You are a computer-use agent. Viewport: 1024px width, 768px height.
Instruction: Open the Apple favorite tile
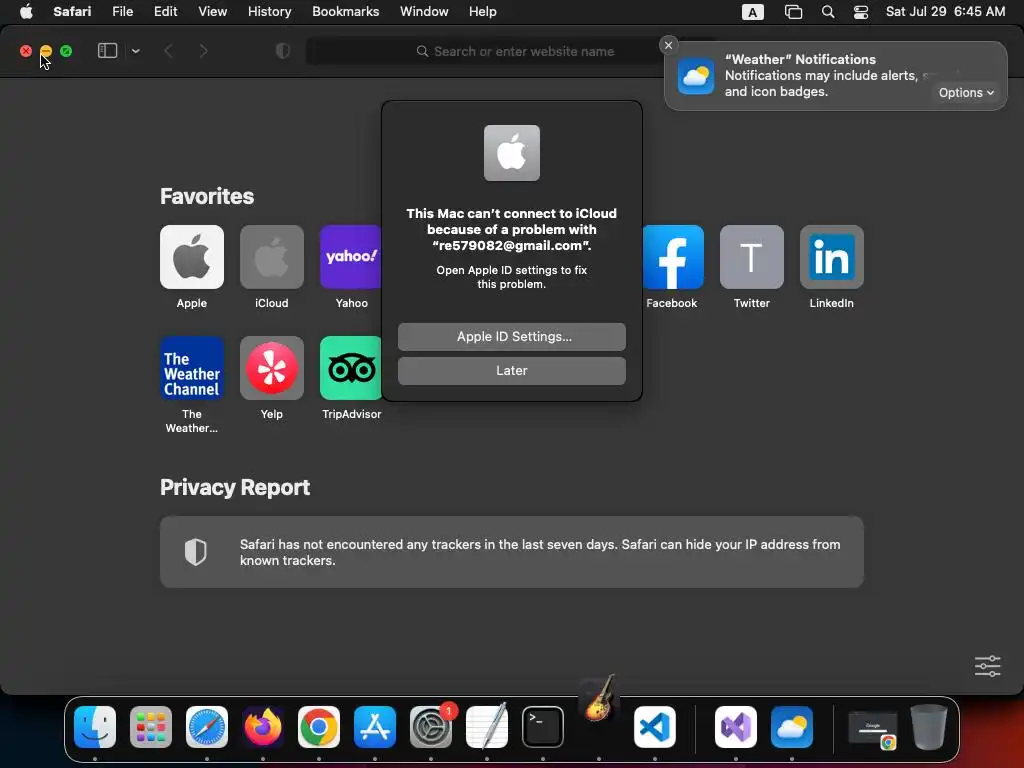(x=191, y=257)
